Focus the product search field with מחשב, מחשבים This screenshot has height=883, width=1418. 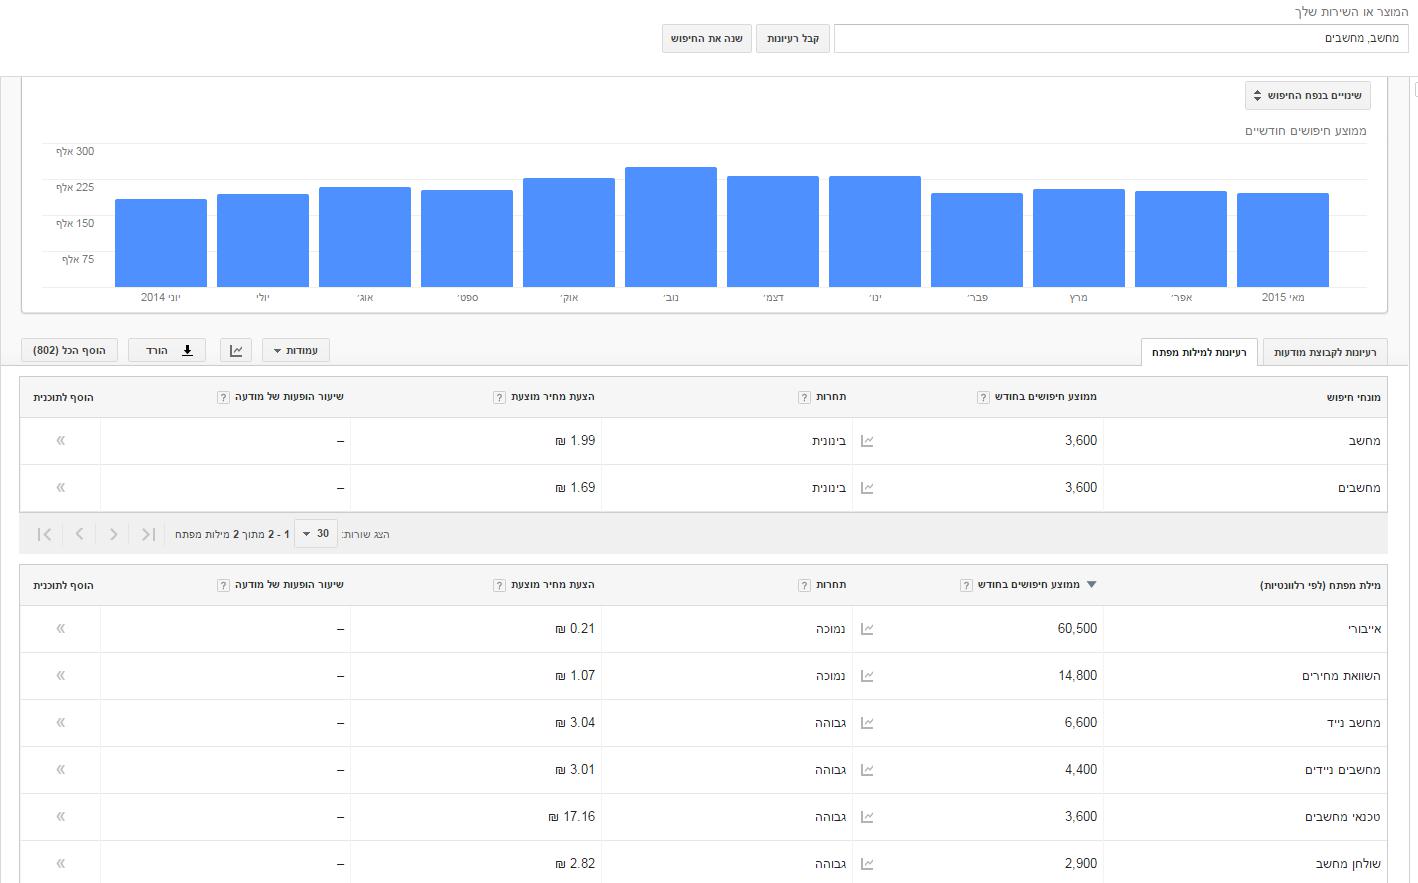pyautogui.click(x=1121, y=39)
